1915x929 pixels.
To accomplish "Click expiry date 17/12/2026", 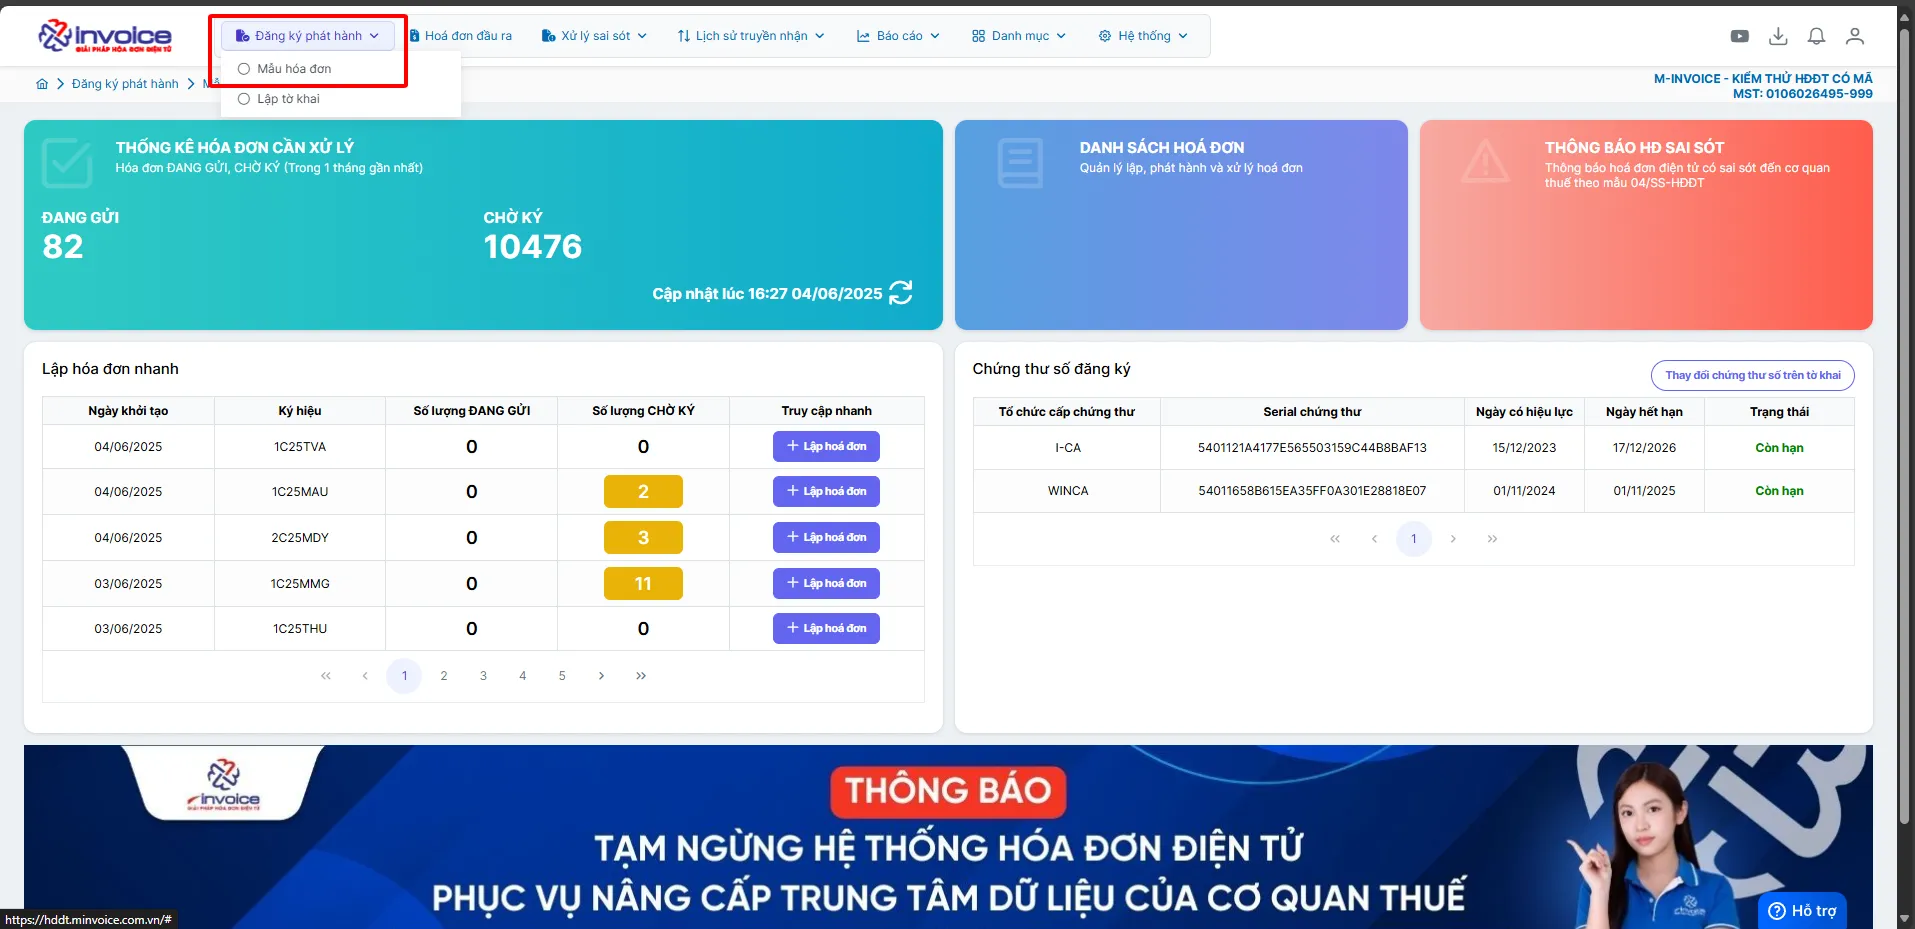I will coord(1644,448).
